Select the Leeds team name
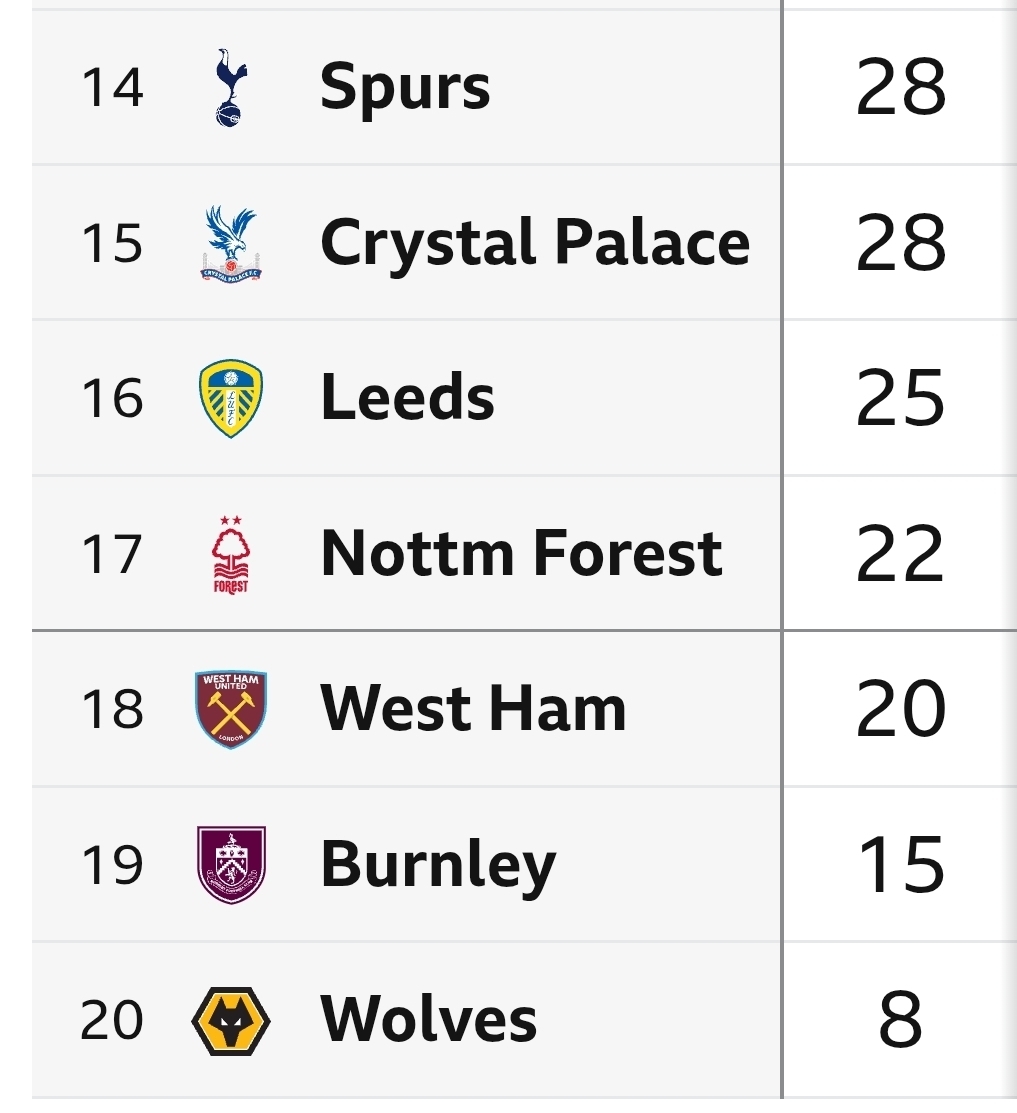Image resolution: width=1017 pixels, height=1113 pixels. click(407, 398)
